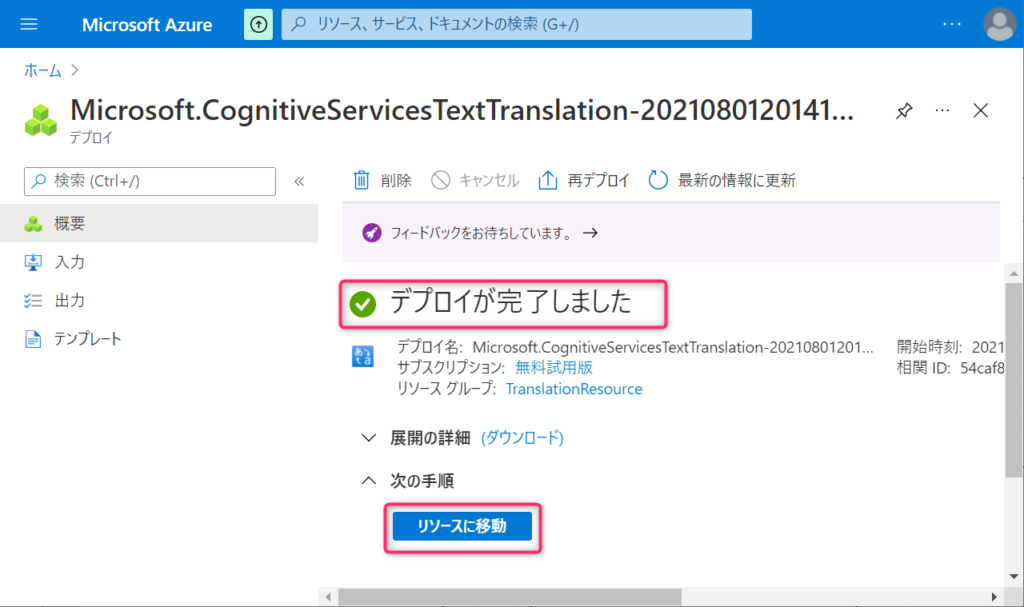Image resolution: width=1024 pixels, height=607 pixels.
Task: Click the Translator resource icon
Action: click(x=363, y=357)
